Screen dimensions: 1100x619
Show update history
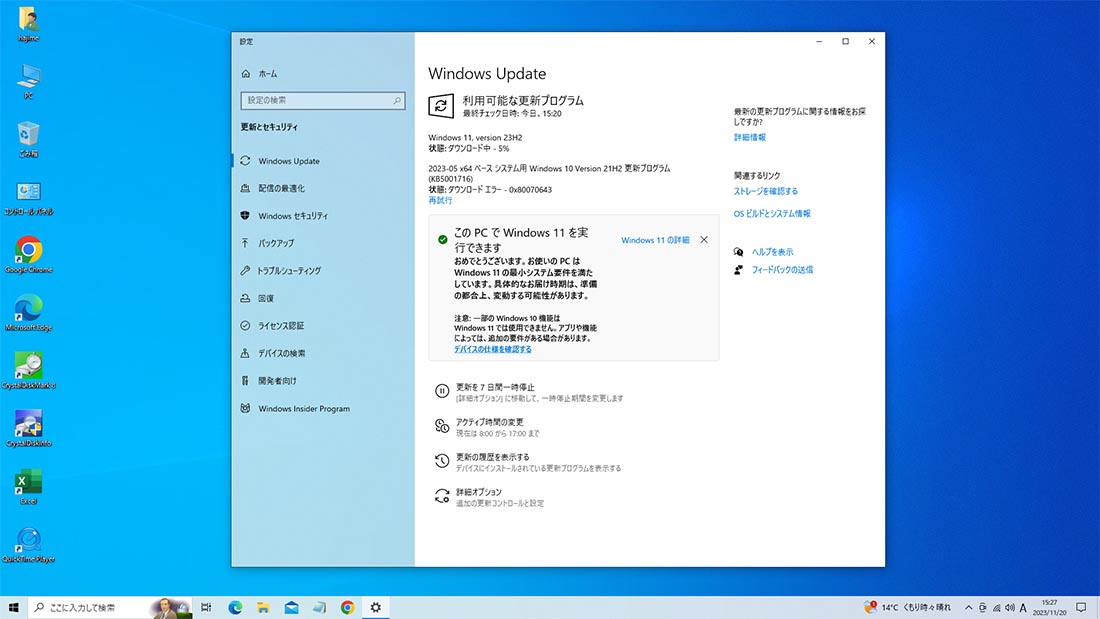tap(492, 457)
